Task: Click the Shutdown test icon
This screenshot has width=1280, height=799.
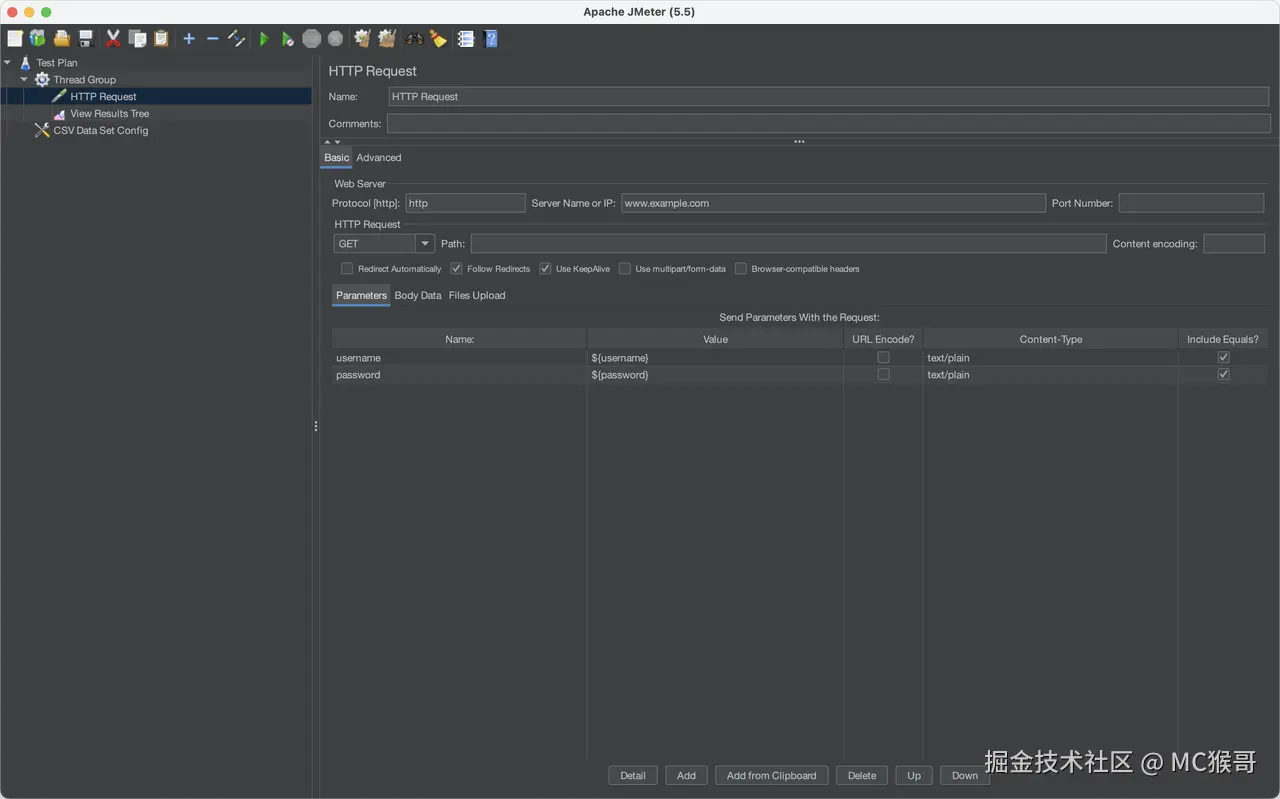Action: (x=336, y=39)
